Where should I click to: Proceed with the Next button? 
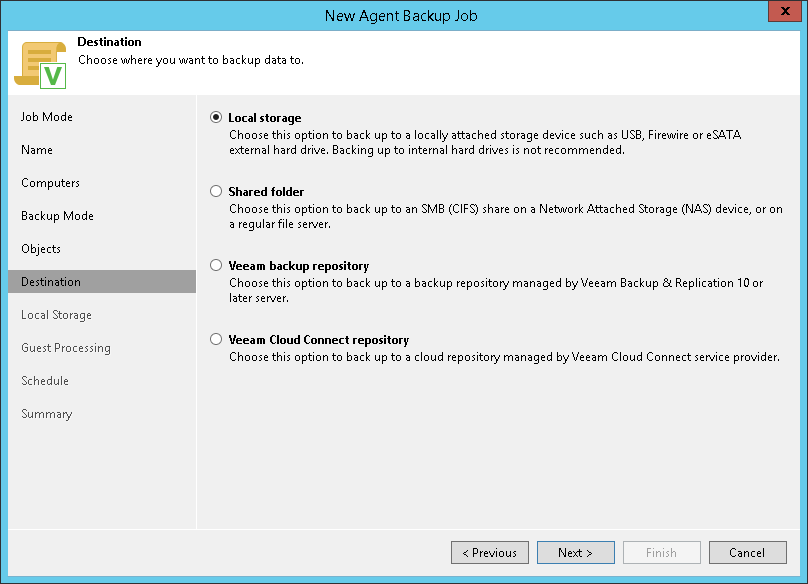click(x=575, y=553)
